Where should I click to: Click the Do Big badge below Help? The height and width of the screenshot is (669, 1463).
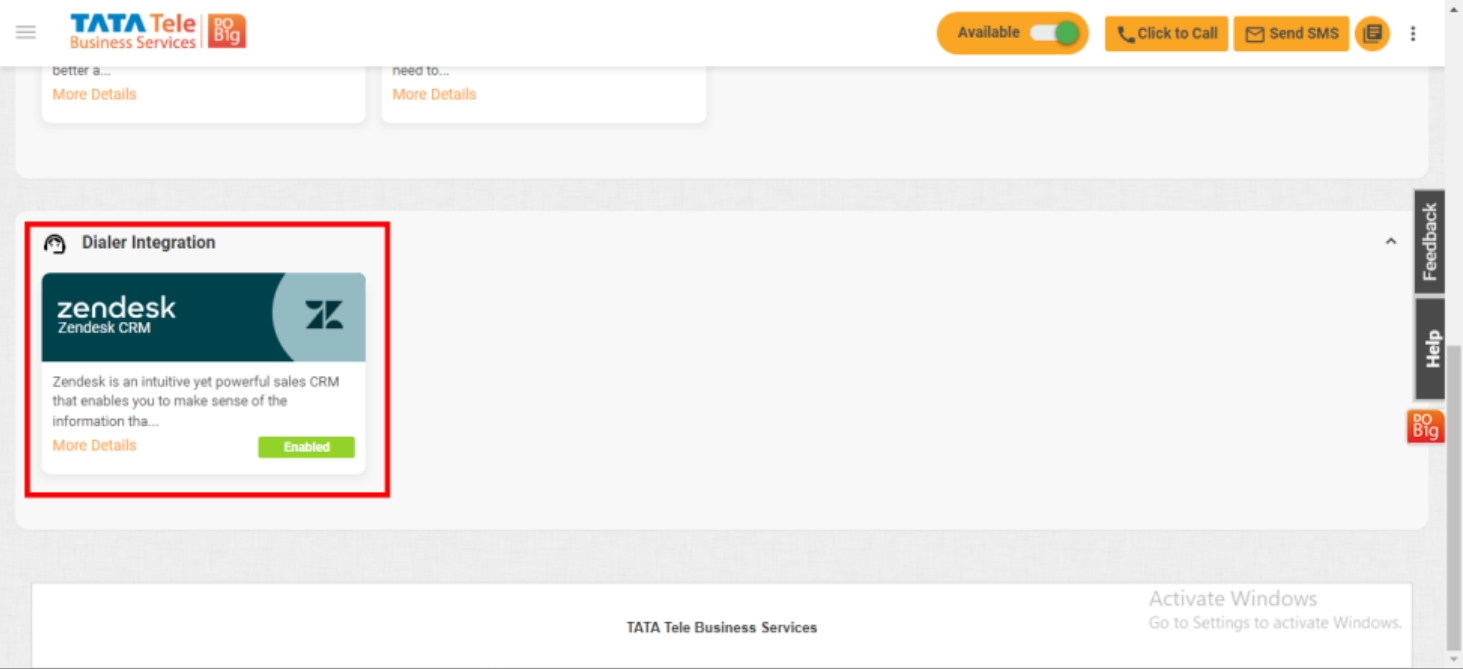[1425, 426]
